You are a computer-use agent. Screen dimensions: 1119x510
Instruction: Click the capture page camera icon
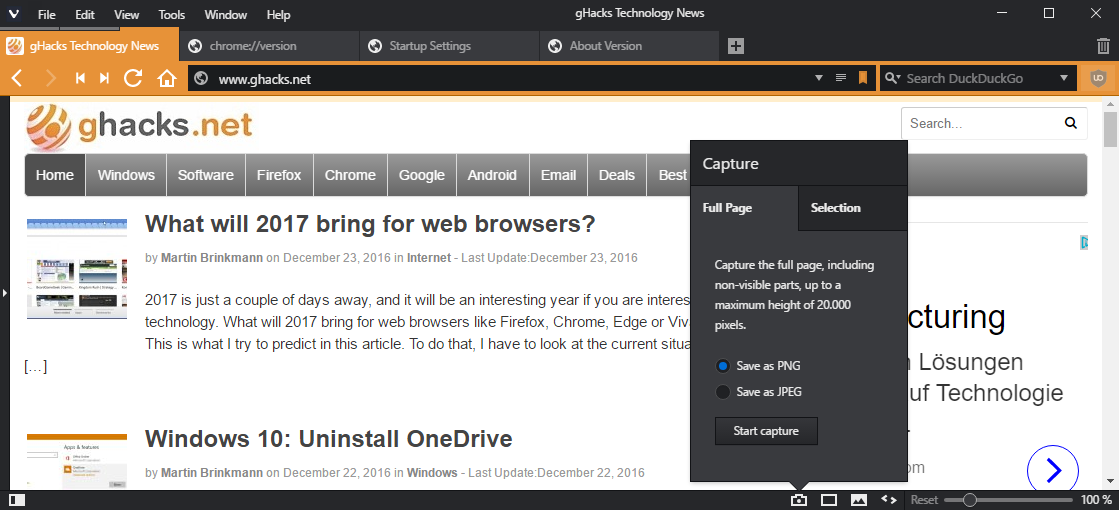point(799,500)
